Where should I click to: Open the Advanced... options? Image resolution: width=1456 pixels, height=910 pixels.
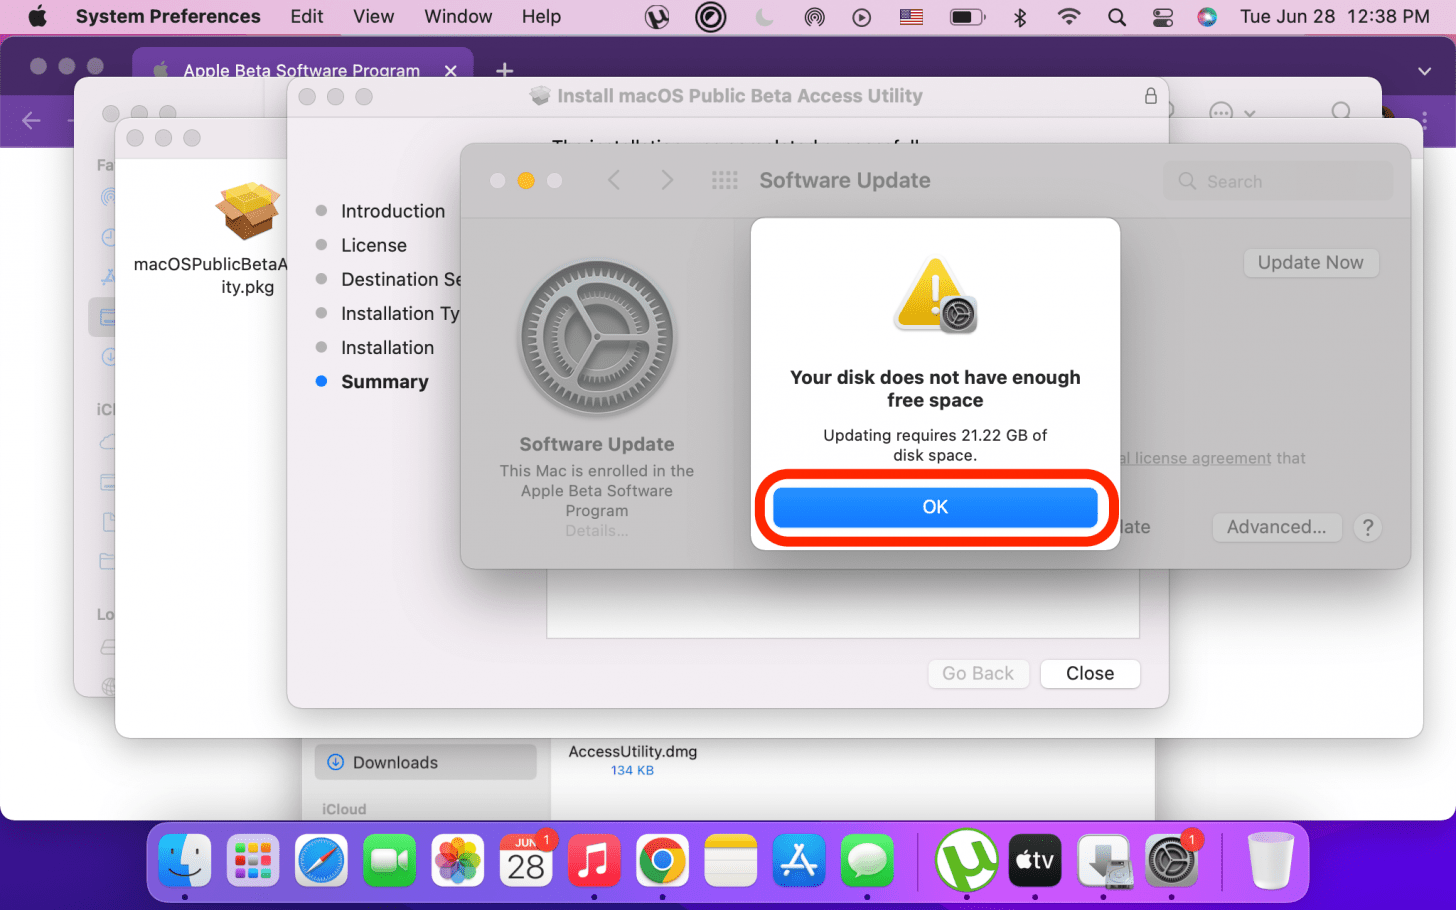click(x=1276, y=527)
